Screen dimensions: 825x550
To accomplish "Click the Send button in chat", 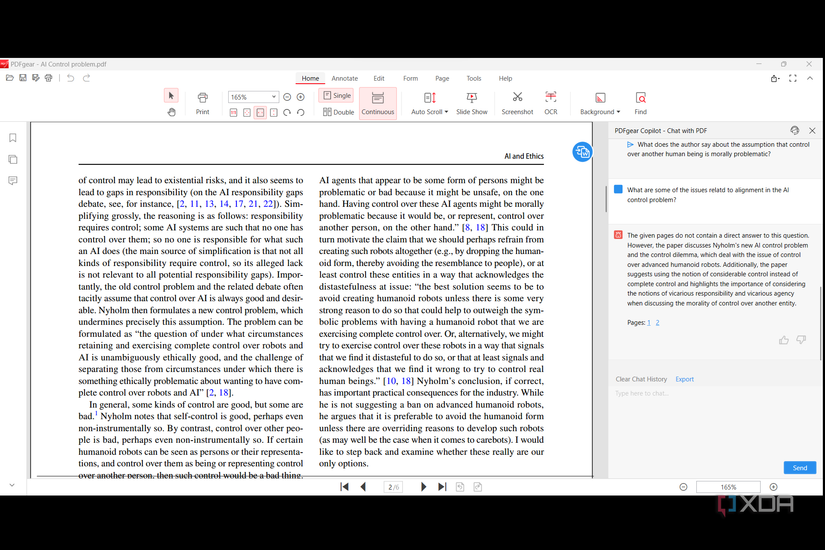I will click(x=799, y=467).
